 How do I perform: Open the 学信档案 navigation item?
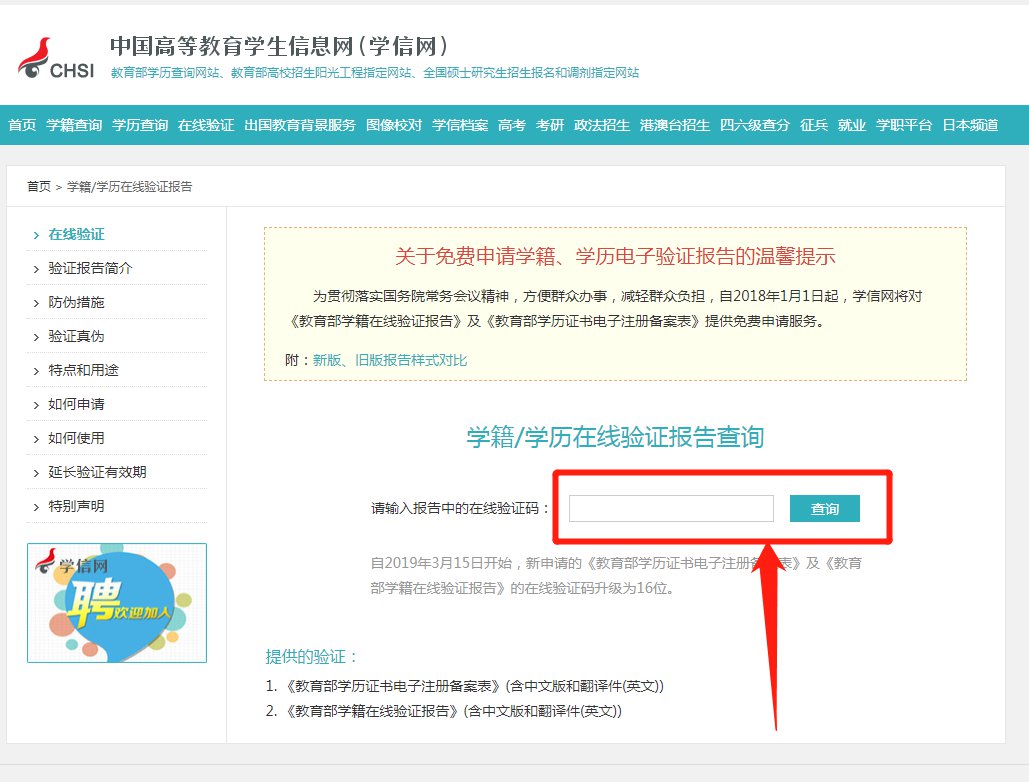(460, 125)
